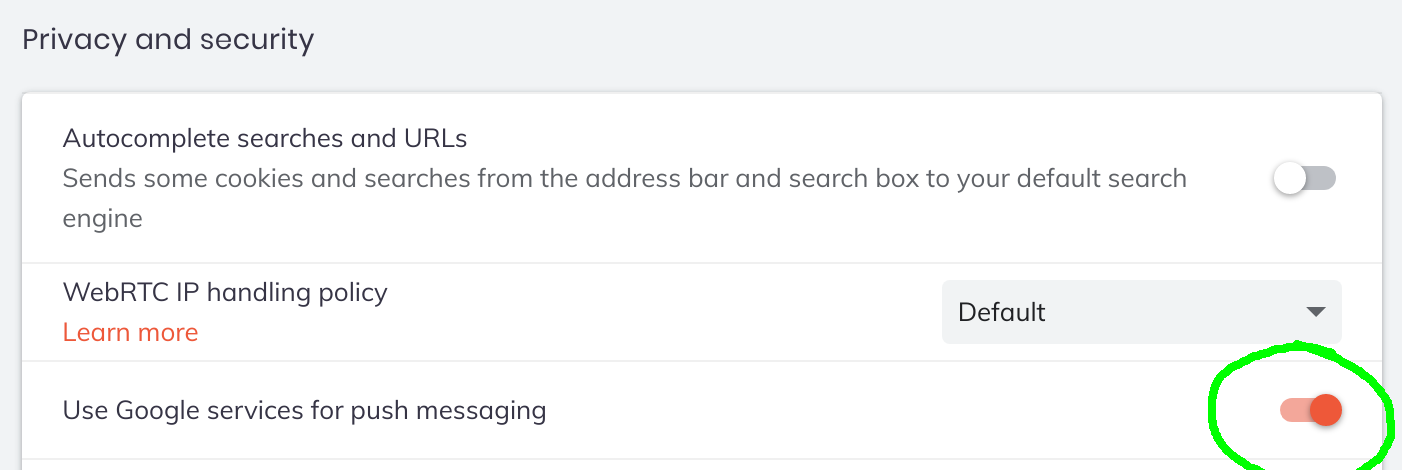1402x470 pixels.
Task: Enable the Autocomplete searches and URLs toggle
Action: point(1304,179)
